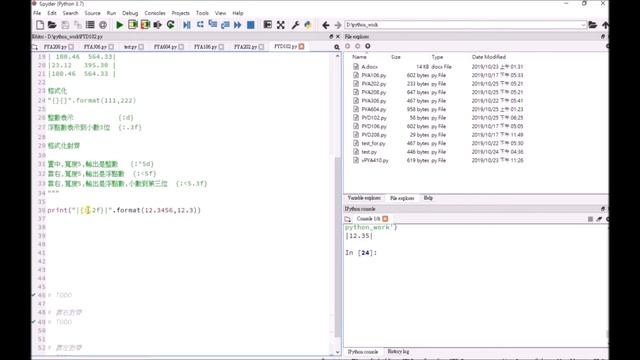
Task: Run the current cell
Action: click(133, 25)
